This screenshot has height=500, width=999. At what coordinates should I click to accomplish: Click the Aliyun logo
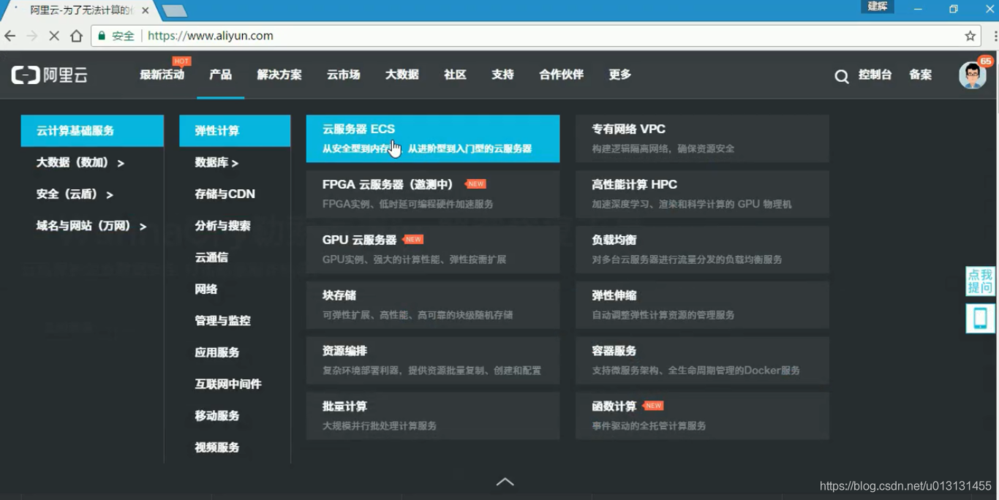click(49, 75)
